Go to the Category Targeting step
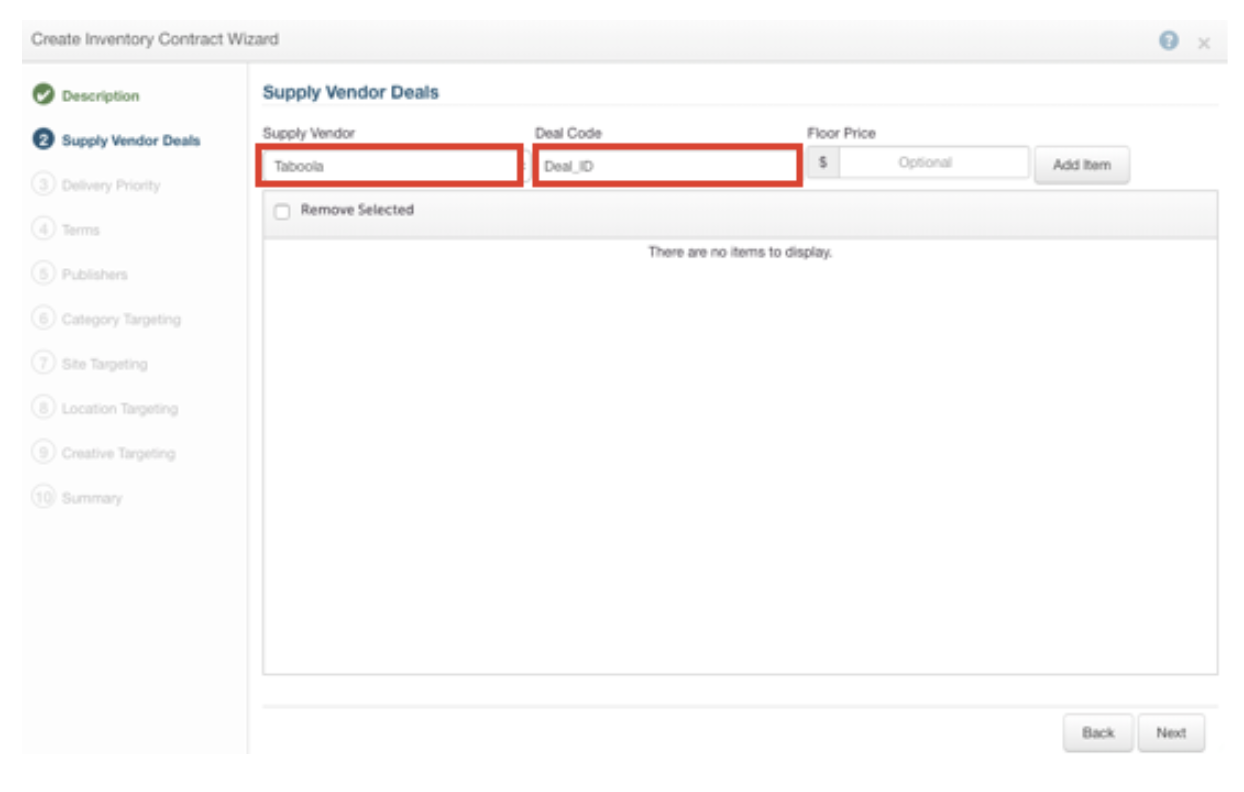 (x=121, y=319)
